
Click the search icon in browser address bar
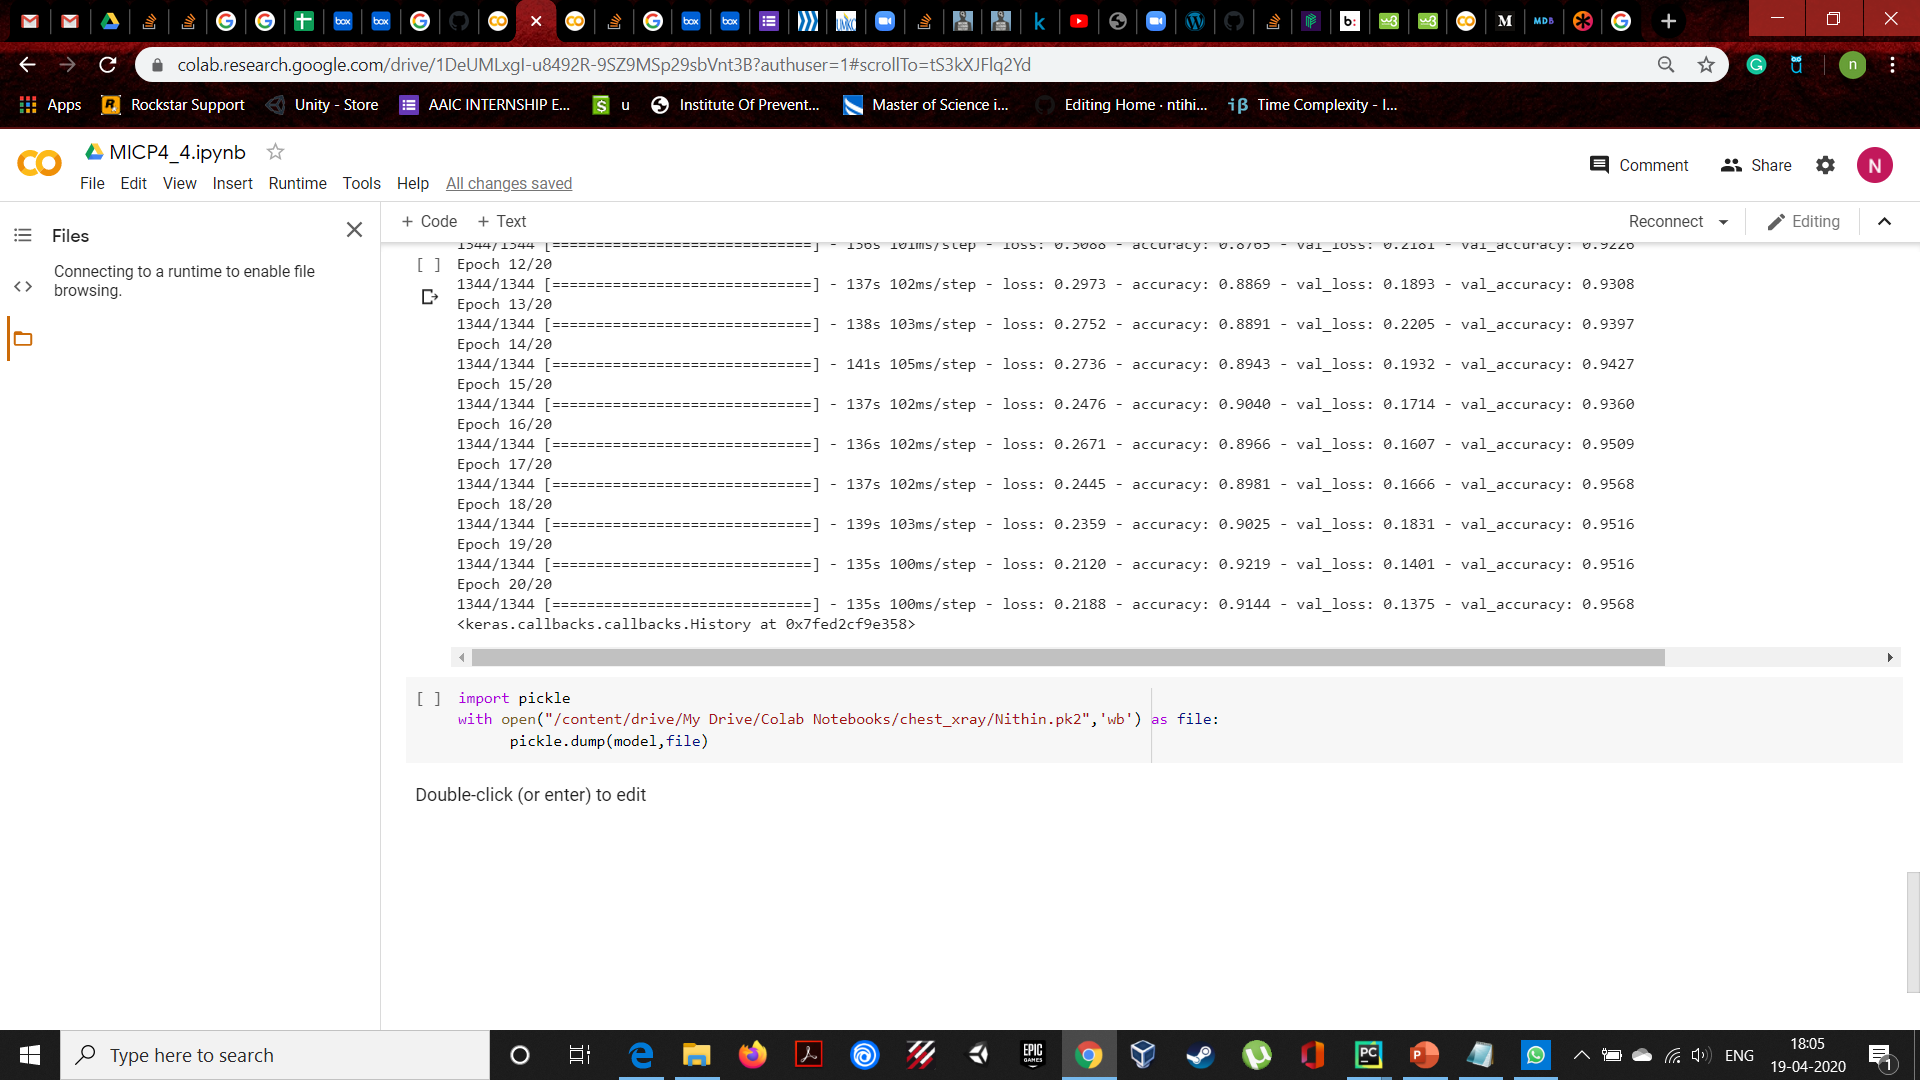click(1664, 65)
